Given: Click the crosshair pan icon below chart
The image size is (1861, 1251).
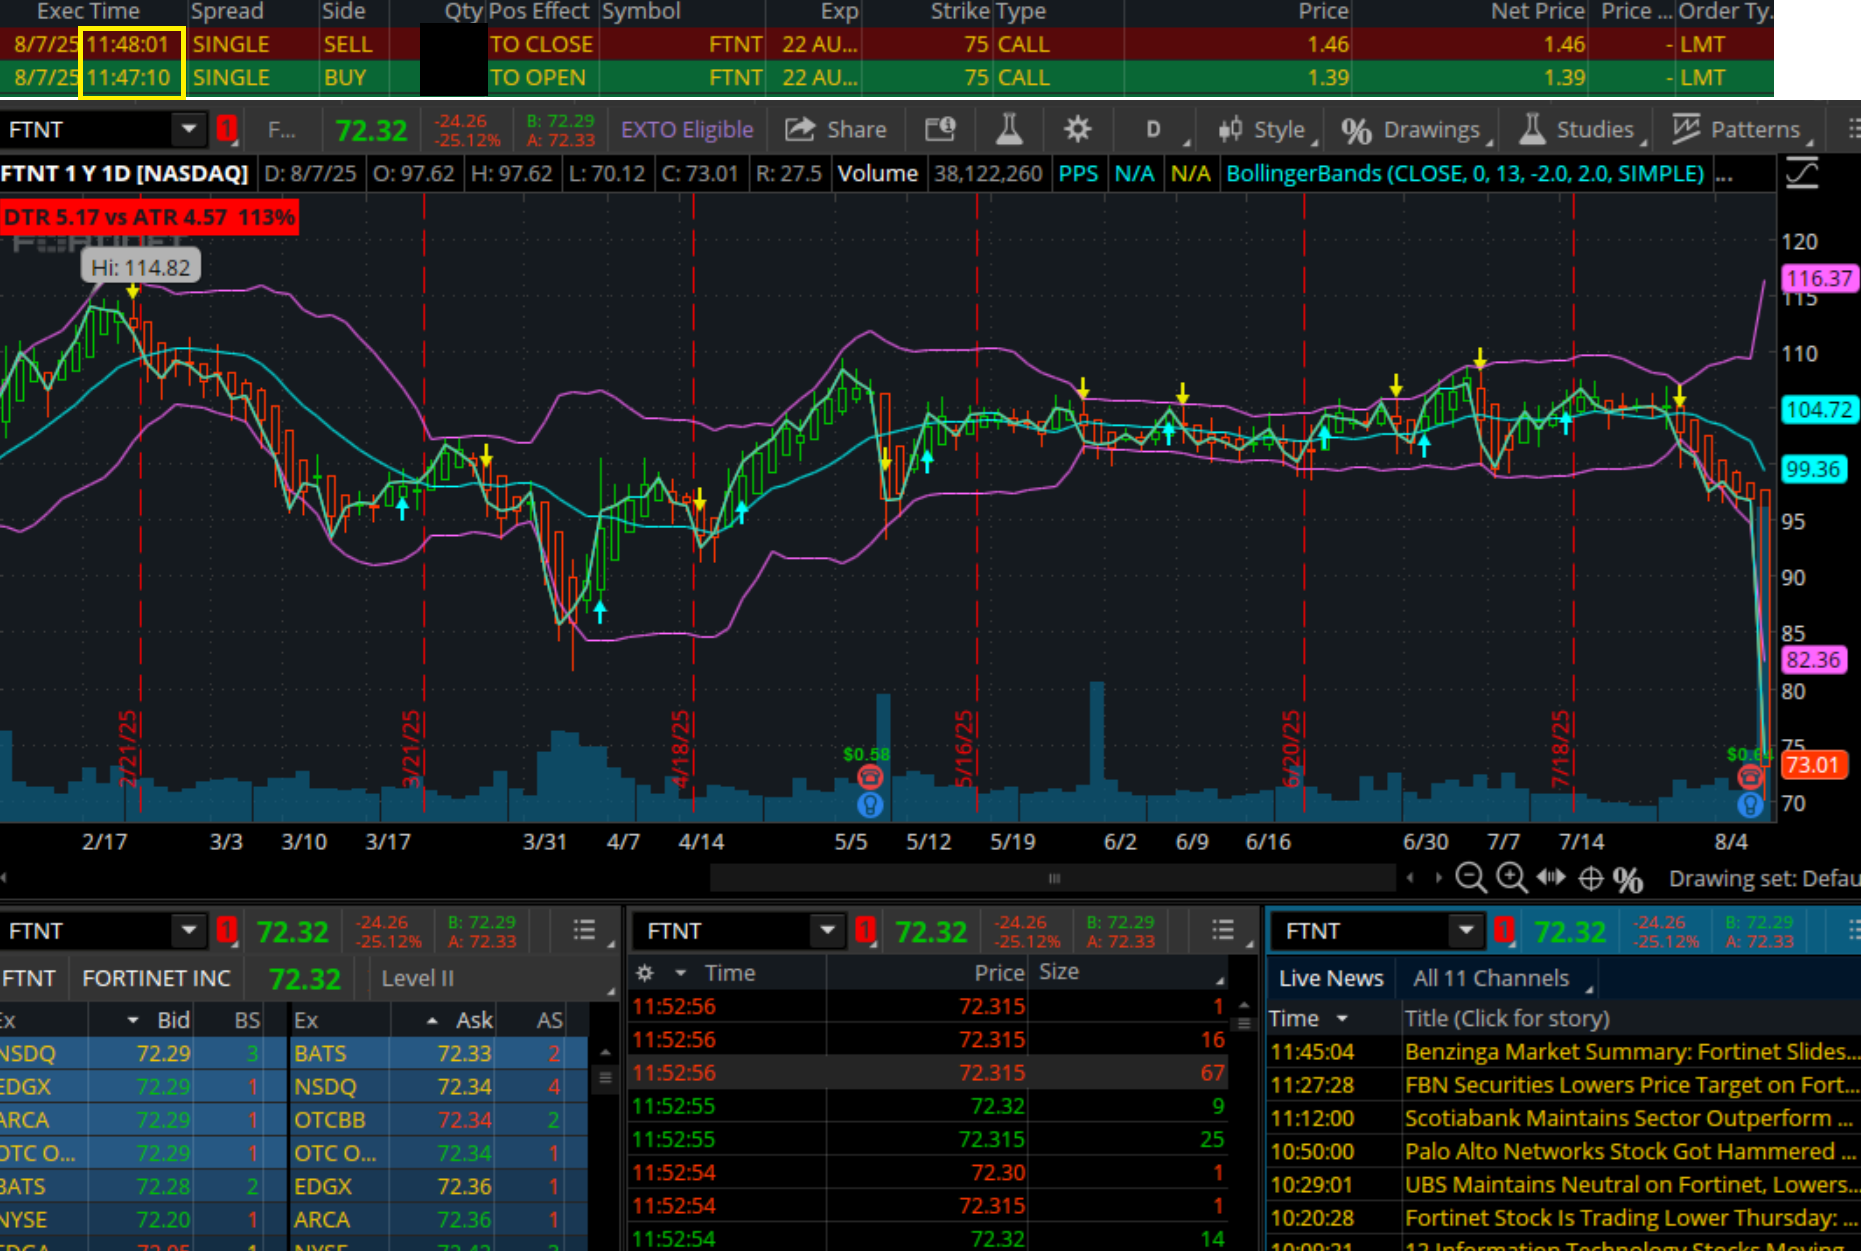Looking at the screenshot, I should pyautogui.click(x=1590, y=878).
